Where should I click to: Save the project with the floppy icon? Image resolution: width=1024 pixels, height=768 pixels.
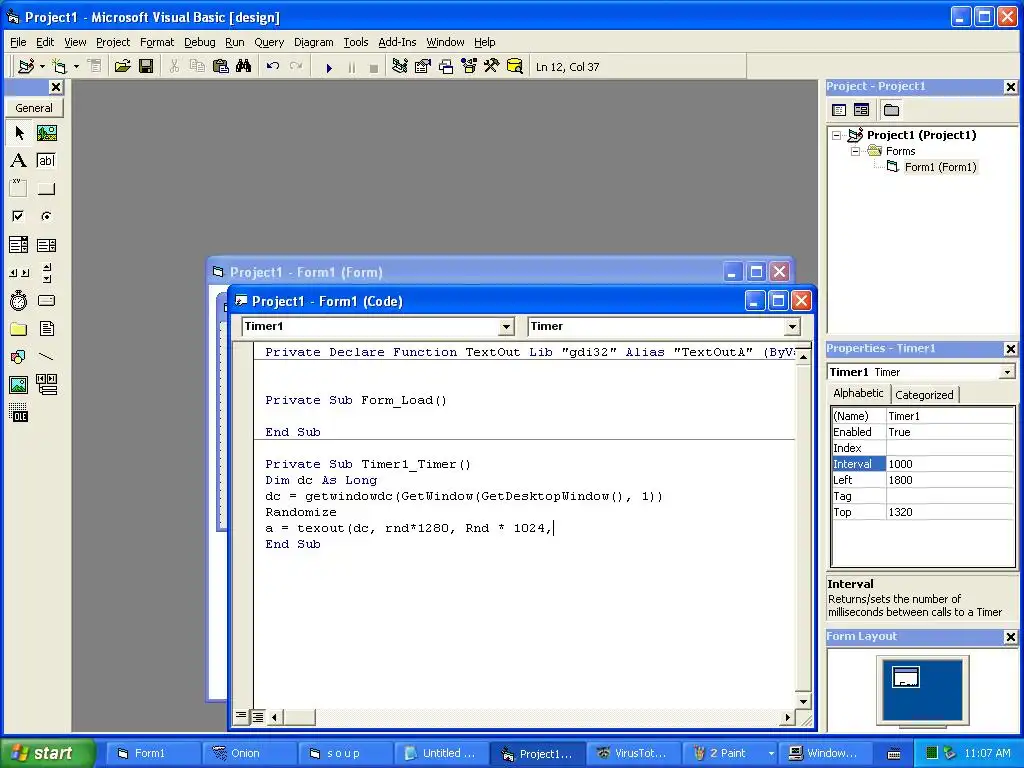point(146,67)
